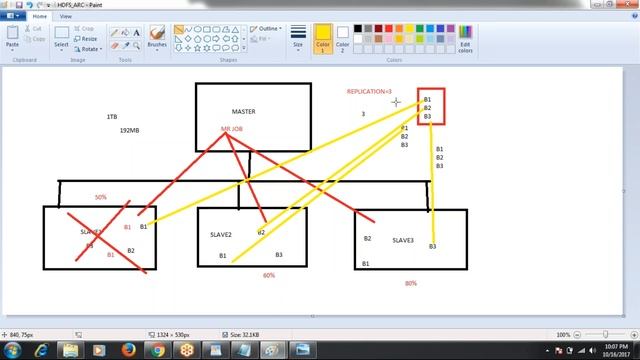Open the Select dropdown arrow
The image size is (640, 360).
click(x=61, y=50)
